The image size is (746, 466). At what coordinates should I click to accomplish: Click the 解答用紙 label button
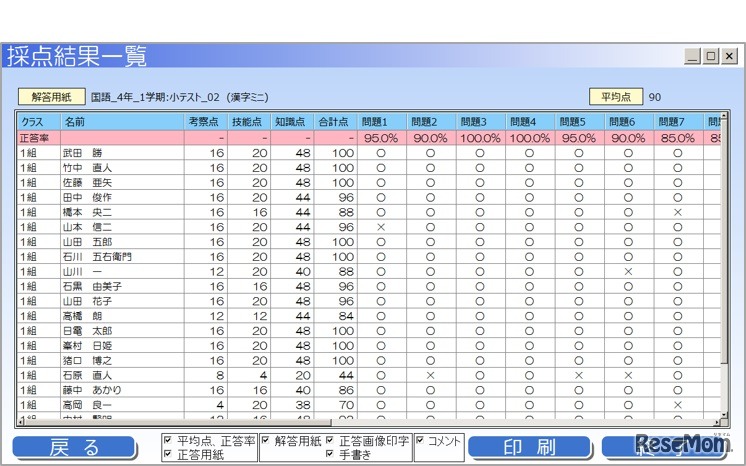pyautogui.click(x=52, y=97)
